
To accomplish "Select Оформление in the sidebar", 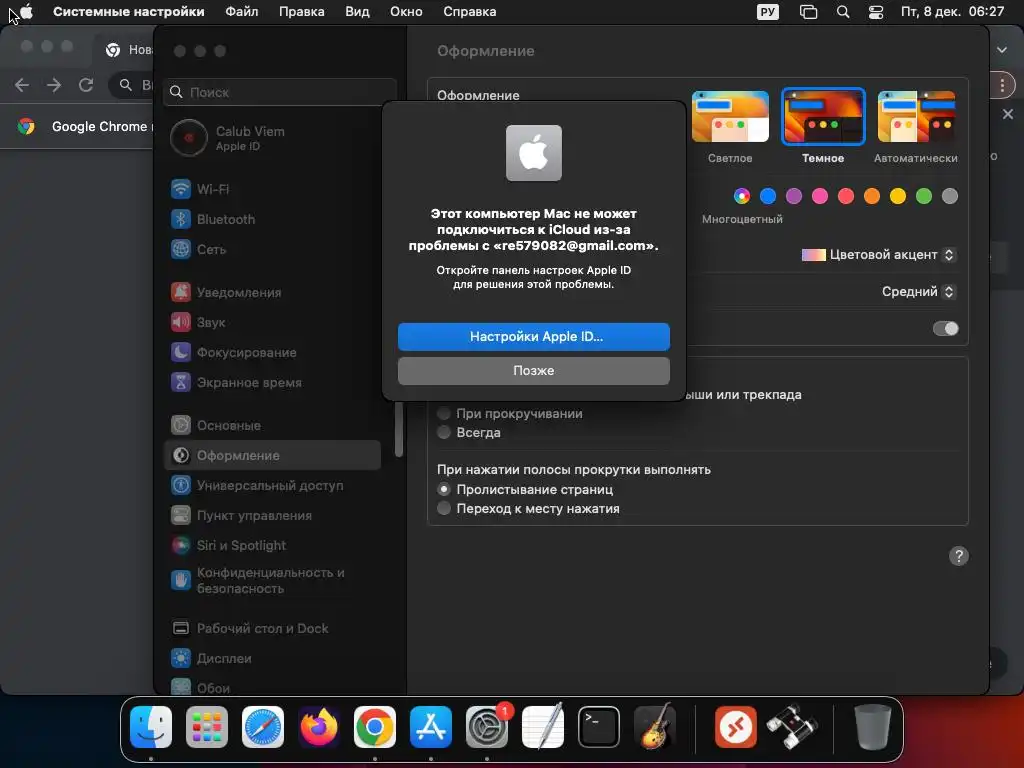I will pyautogui.click(x=272, y=456).
